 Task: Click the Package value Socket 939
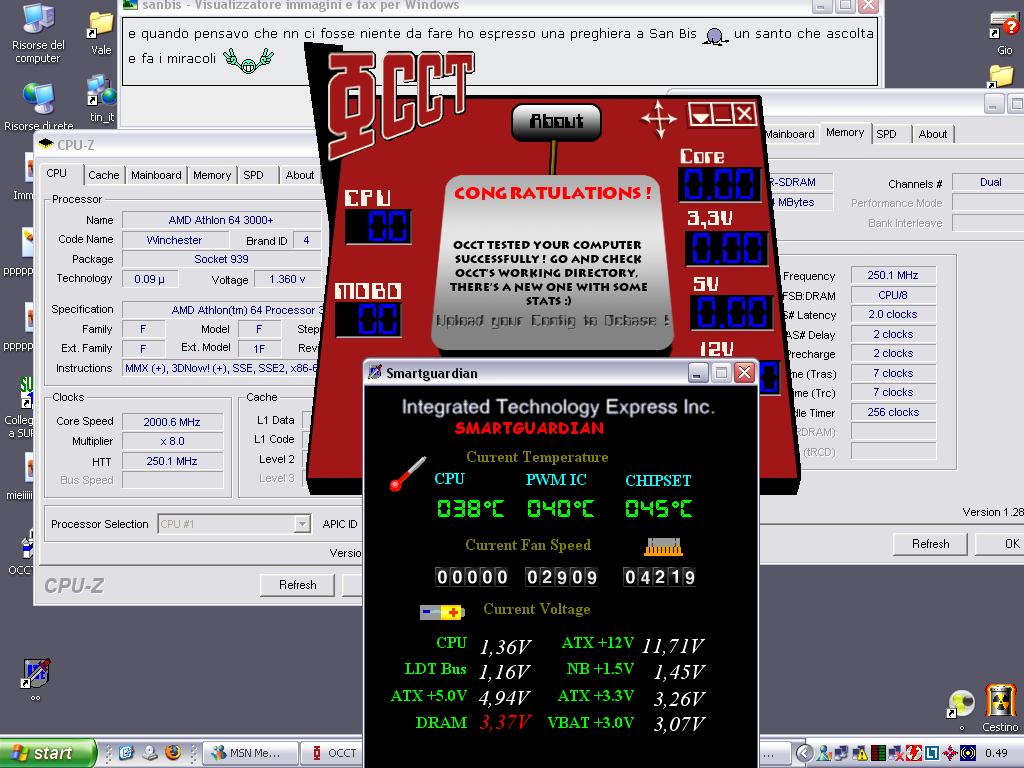tap(221, 259)
